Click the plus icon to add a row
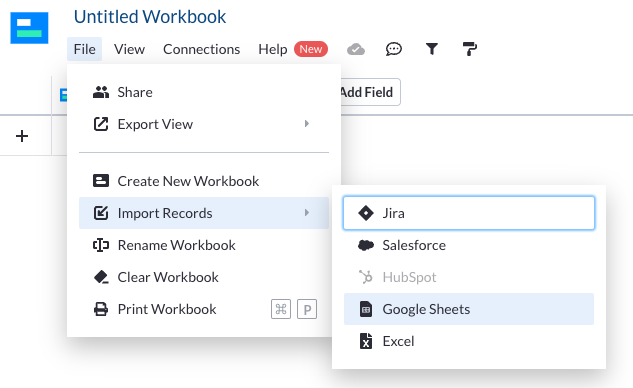Screen dimensions: 633x388 click(x=22, y=136)
